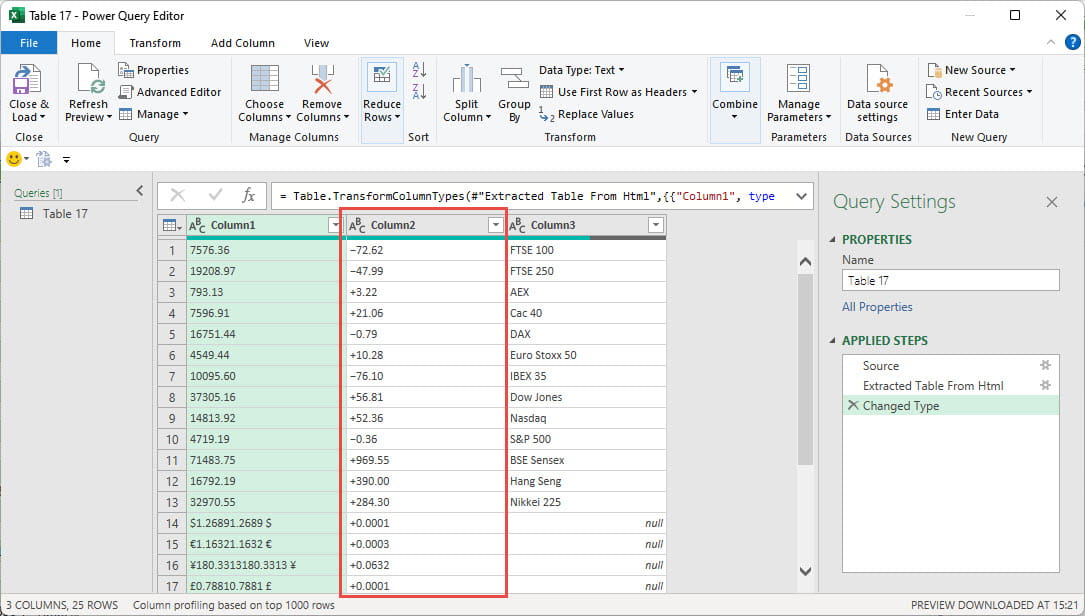Click inside the Table 17 name field
The height and width of the screenshot is (616, 1085).
click(949, 280)
